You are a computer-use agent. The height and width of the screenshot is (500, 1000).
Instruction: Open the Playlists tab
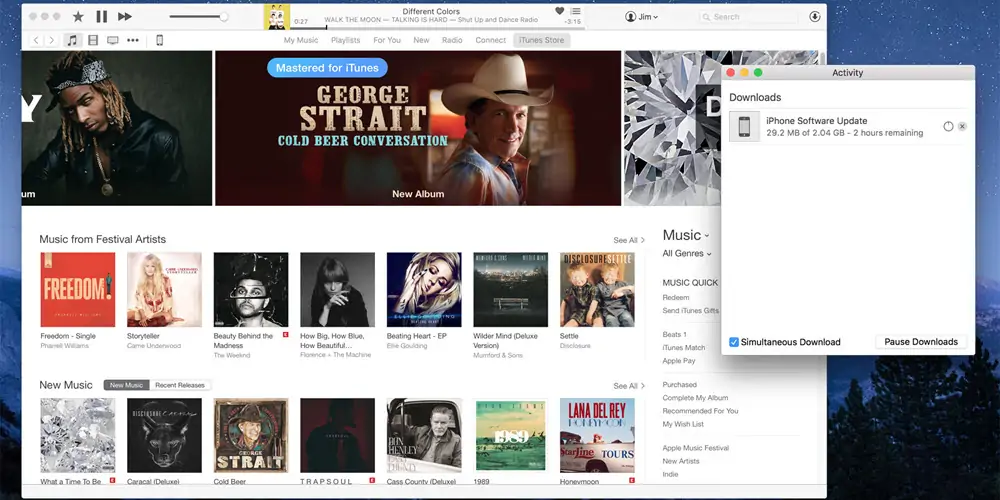(x=346, y=40)
